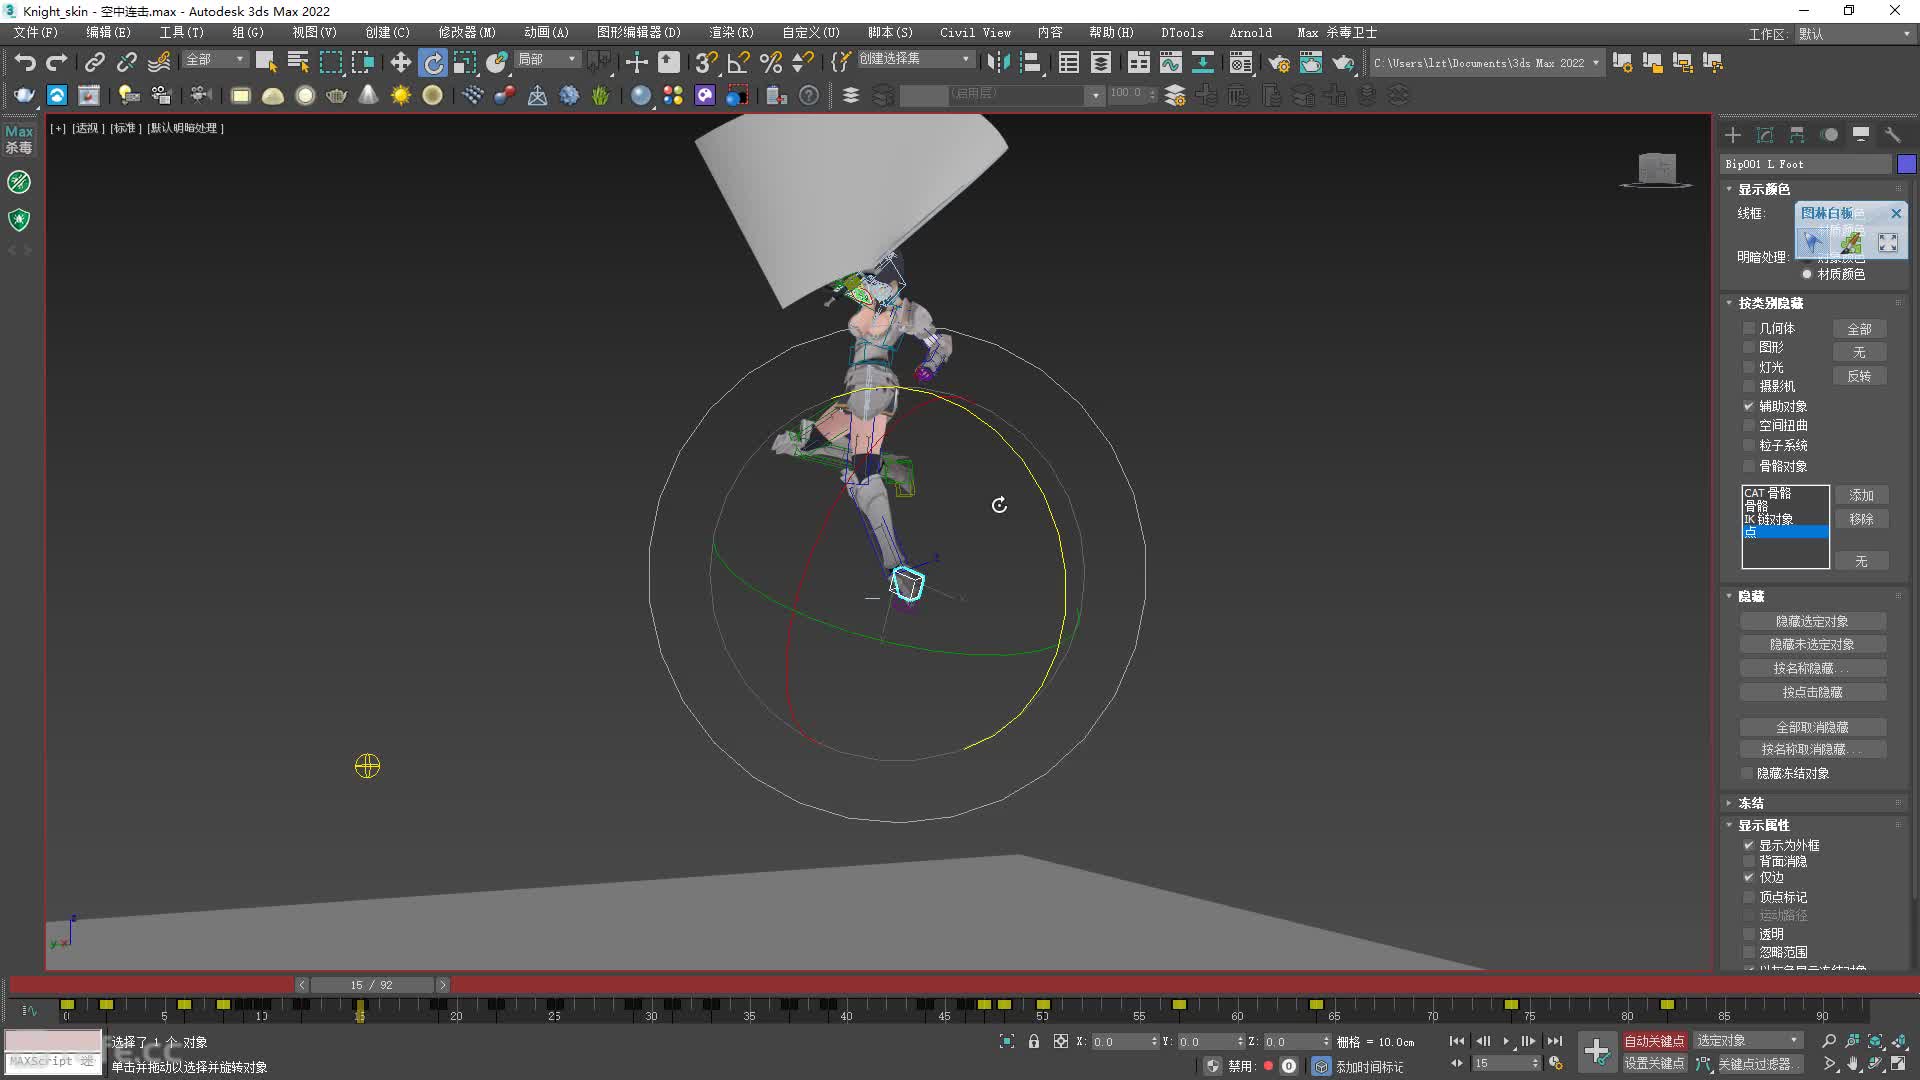Uncheck 辅助对象 checkbox
Image resolution: width=1920 pixels, height=1080 pixels.
pos(1749,406)
